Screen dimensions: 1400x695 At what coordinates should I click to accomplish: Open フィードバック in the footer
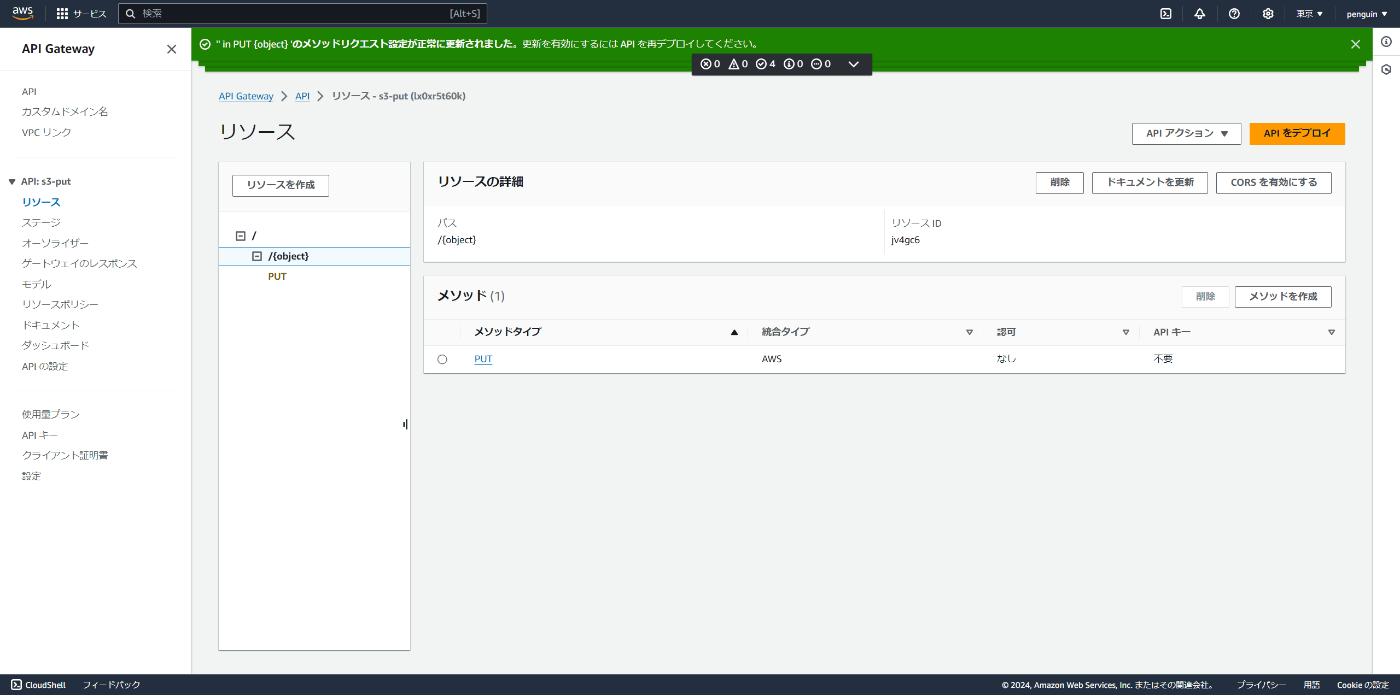(x=111, y=685)
